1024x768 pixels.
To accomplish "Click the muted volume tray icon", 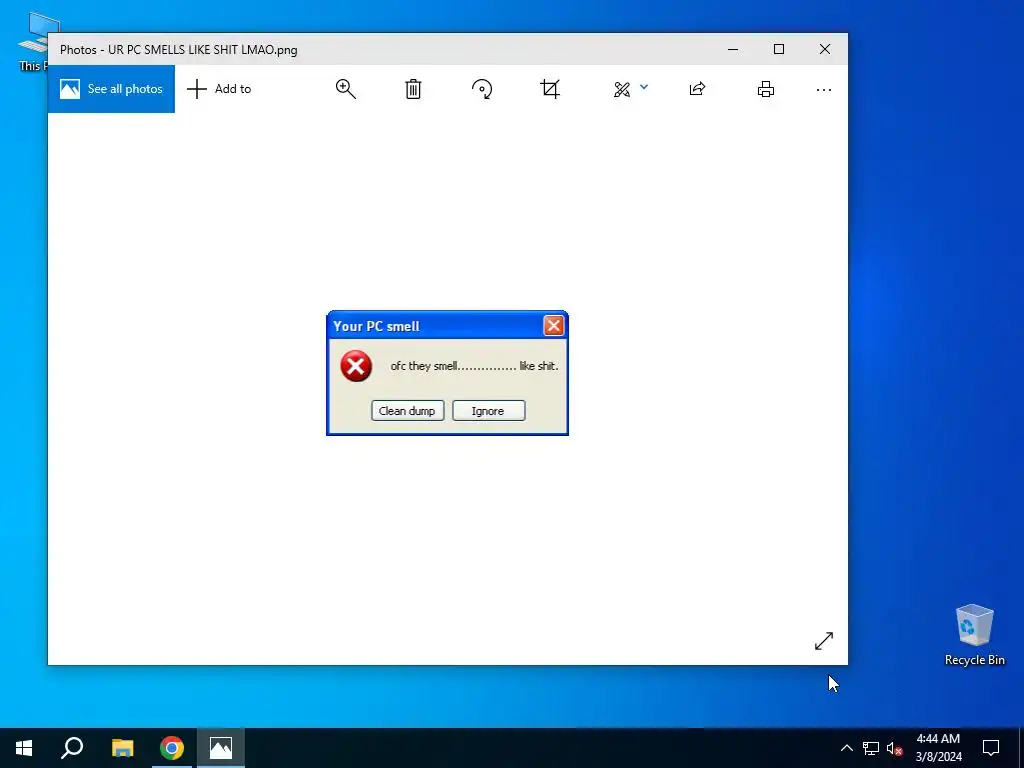I will pos(895,748).
